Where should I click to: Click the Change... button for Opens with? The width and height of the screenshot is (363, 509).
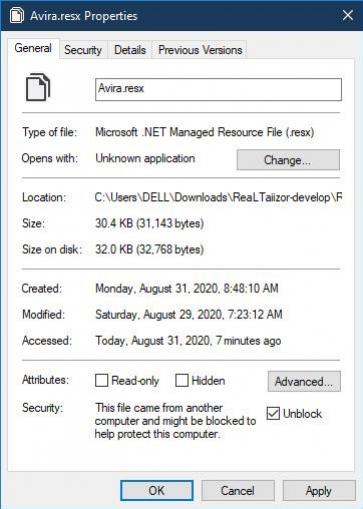(288, 160)
